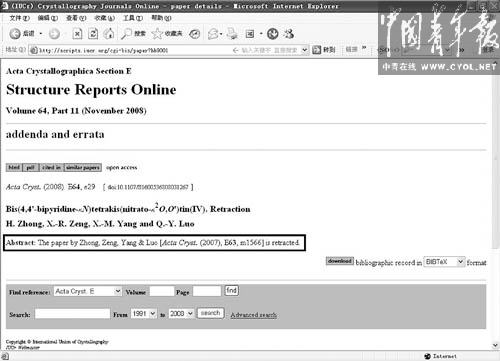Open the Mail envelope toolbar icon
Viewport: 500px width, 361px height.
click(x=213, y=34)
